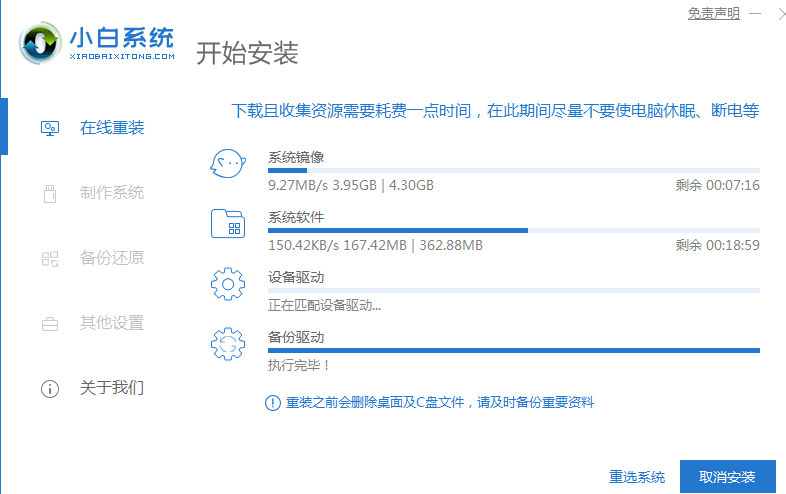
Task: Click the monitor icon beside 在线重装
Action: (50, 128)
